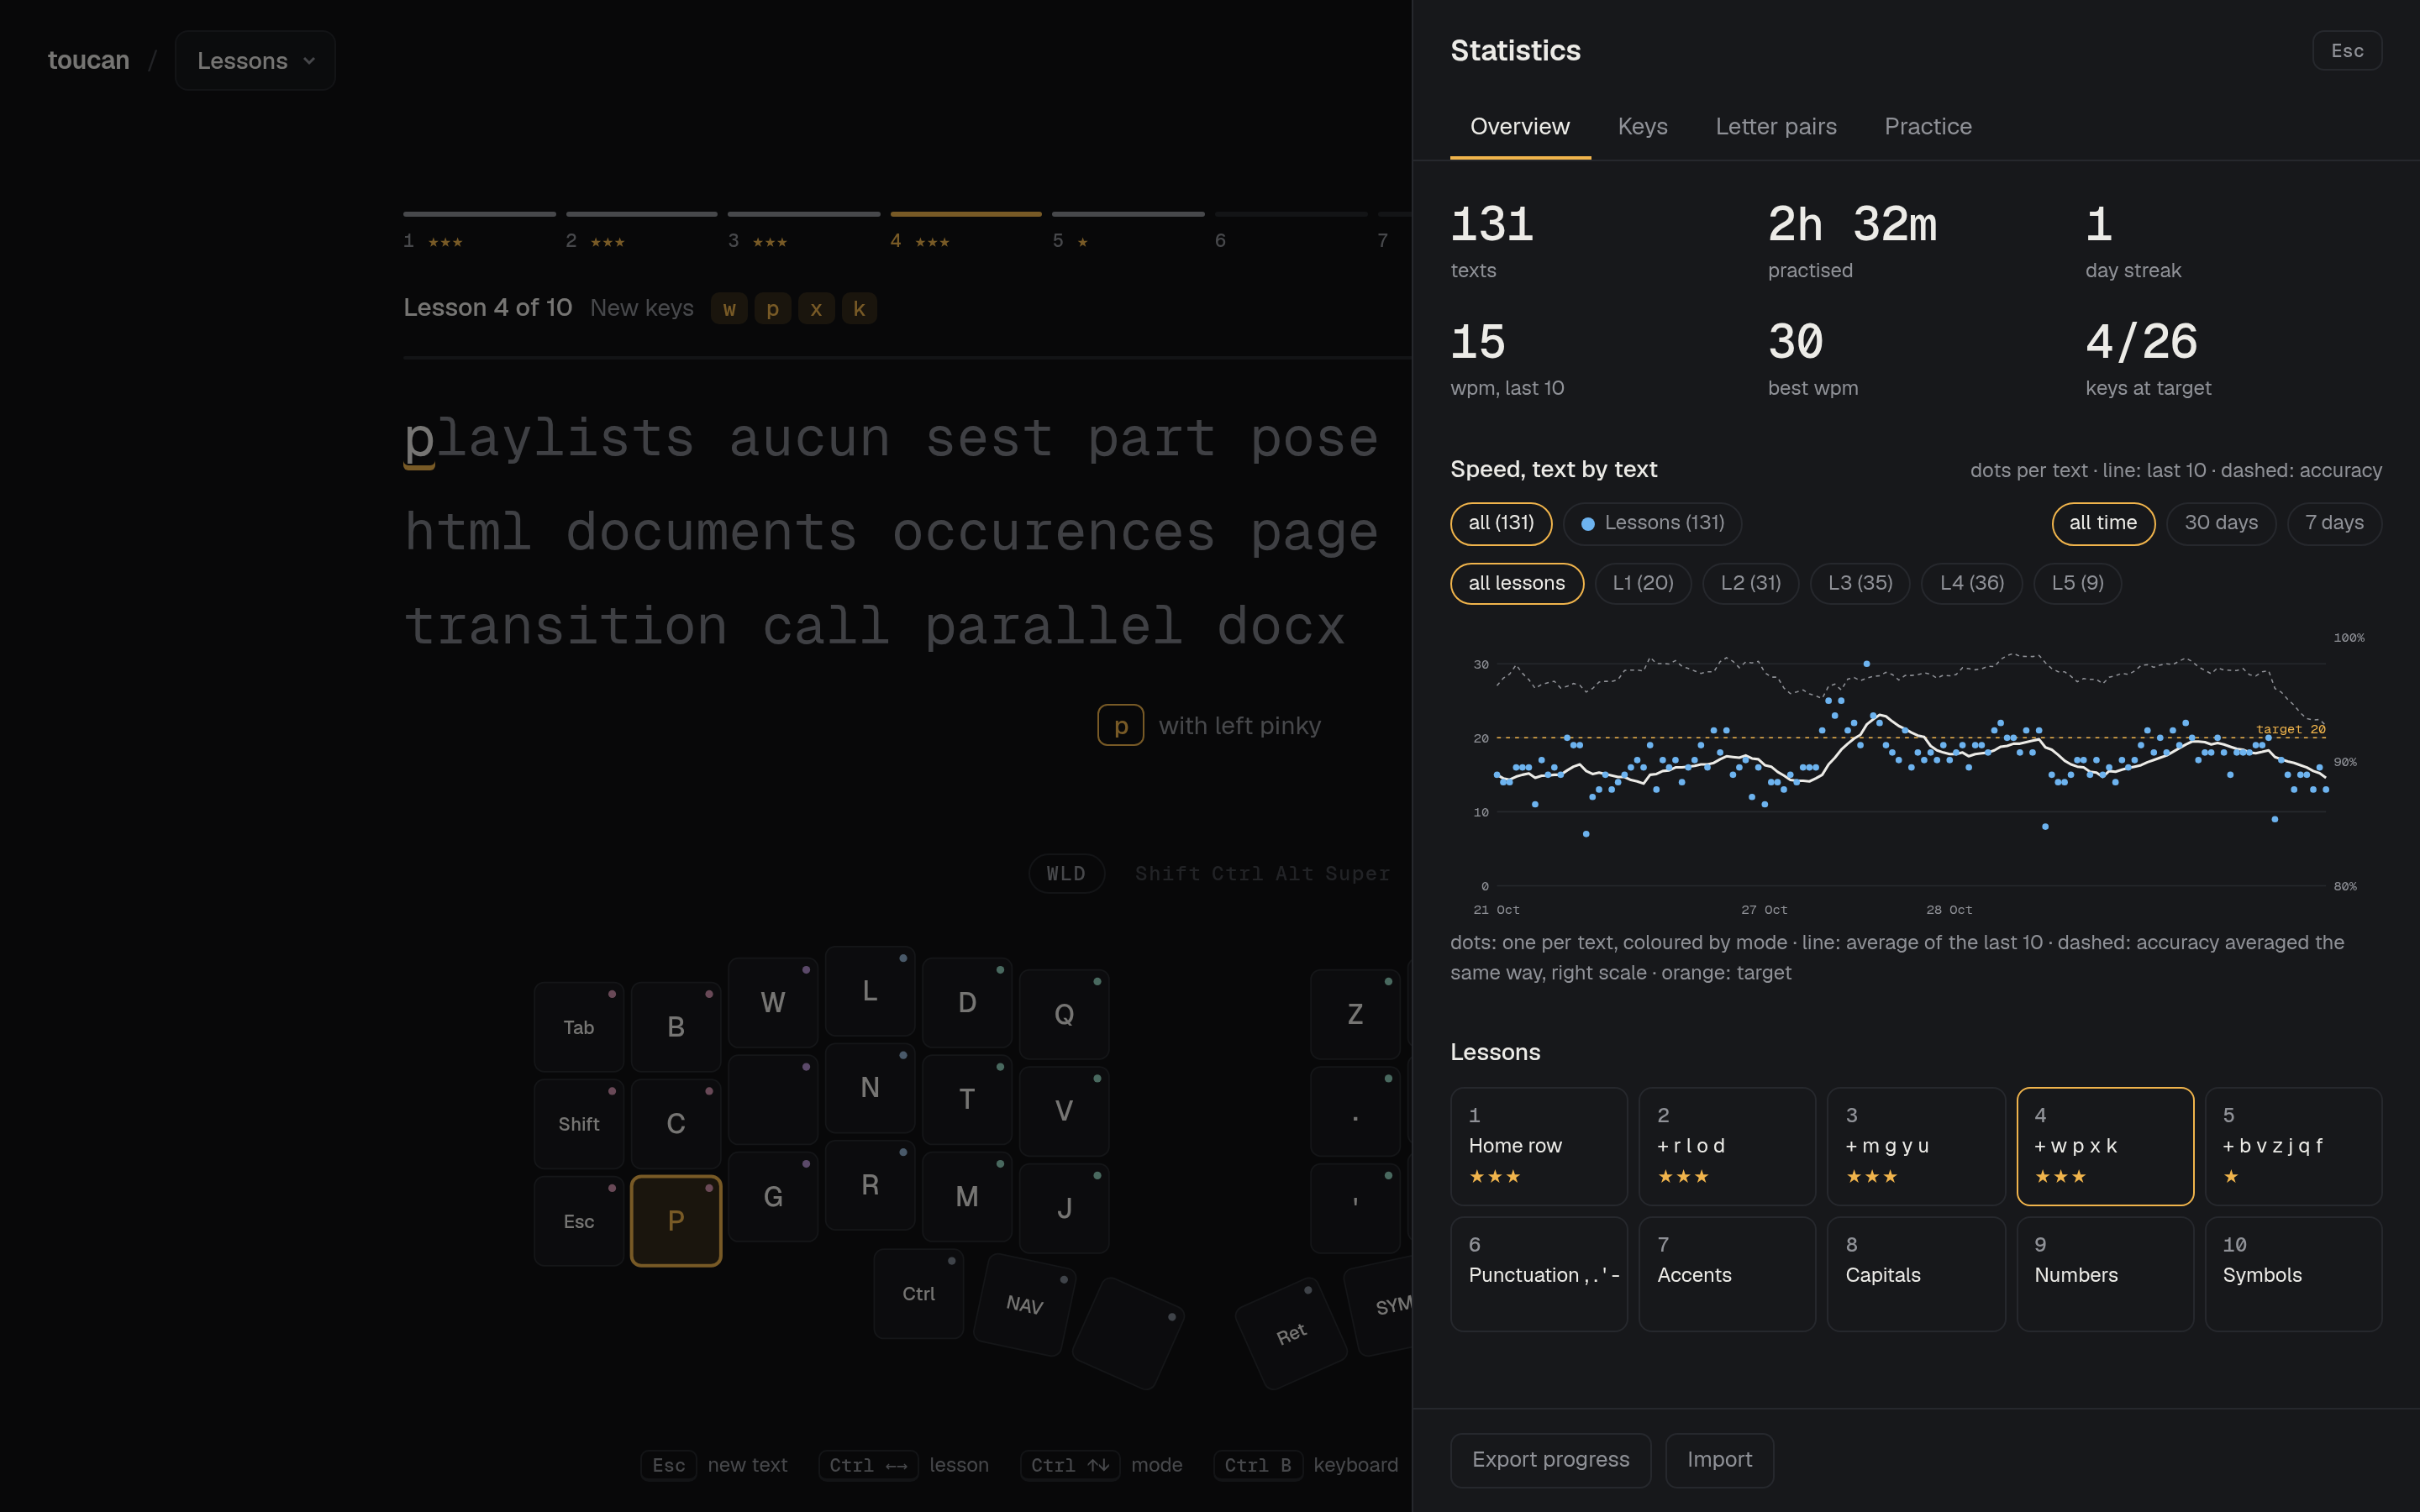Image resolution: width=2420 pixels, height=1512 pixels.
Task: Toggle the all (131) mode filter
Action: 1500,523
